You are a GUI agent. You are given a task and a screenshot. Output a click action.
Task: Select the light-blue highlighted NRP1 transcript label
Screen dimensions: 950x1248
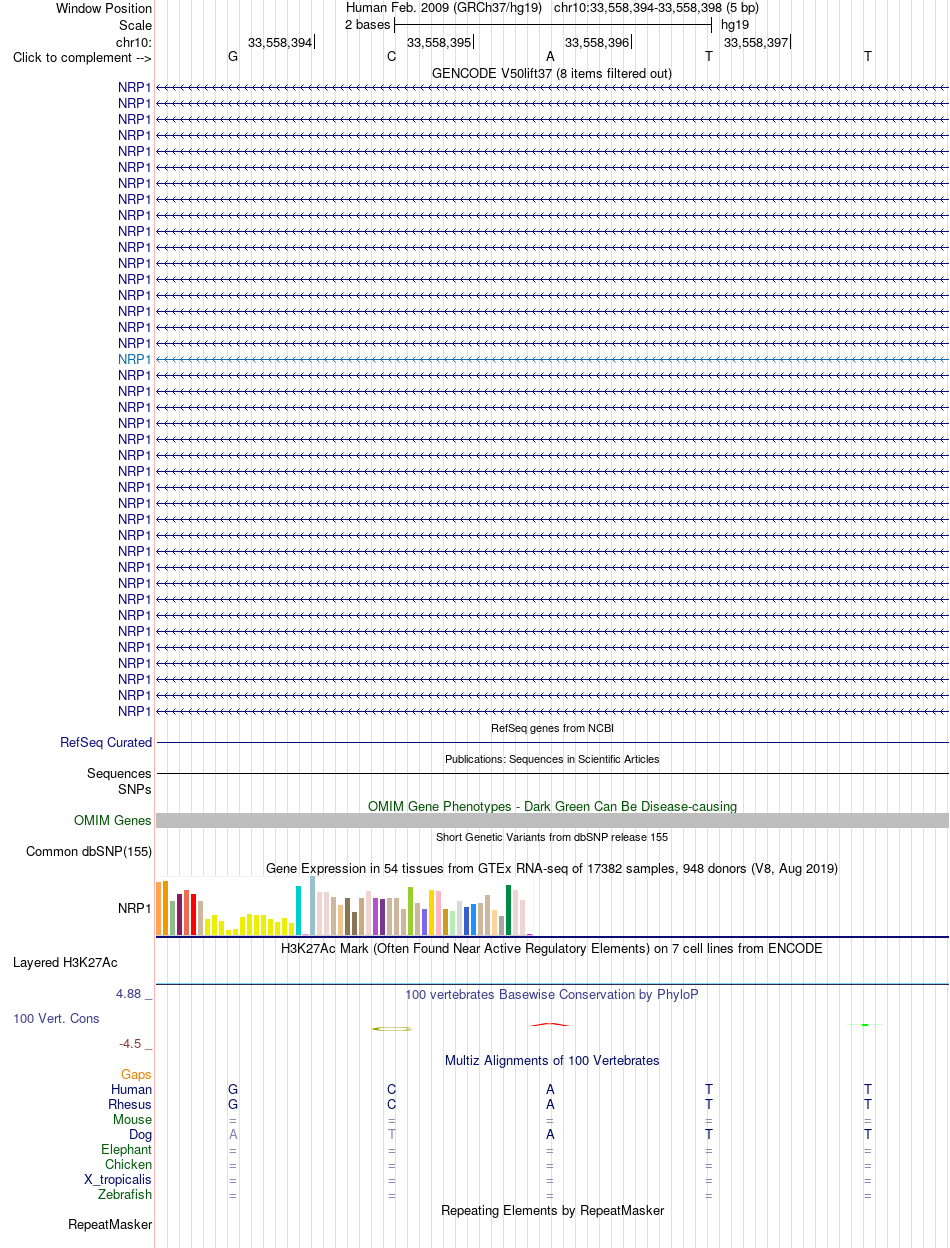[x=135, y=359]
